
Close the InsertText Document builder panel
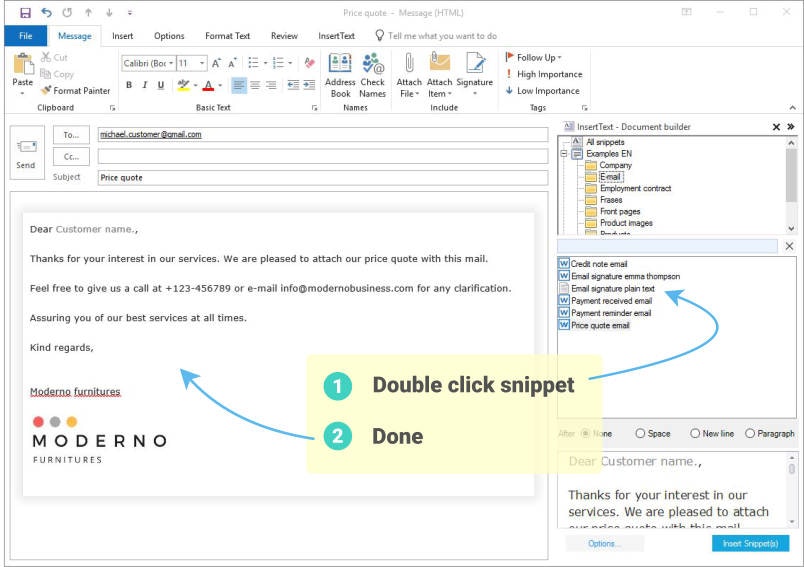tap(776, 127)
